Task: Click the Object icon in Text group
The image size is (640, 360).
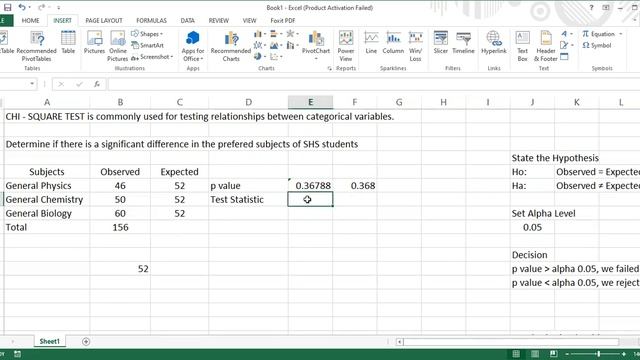Action: [x=564, y=57]
